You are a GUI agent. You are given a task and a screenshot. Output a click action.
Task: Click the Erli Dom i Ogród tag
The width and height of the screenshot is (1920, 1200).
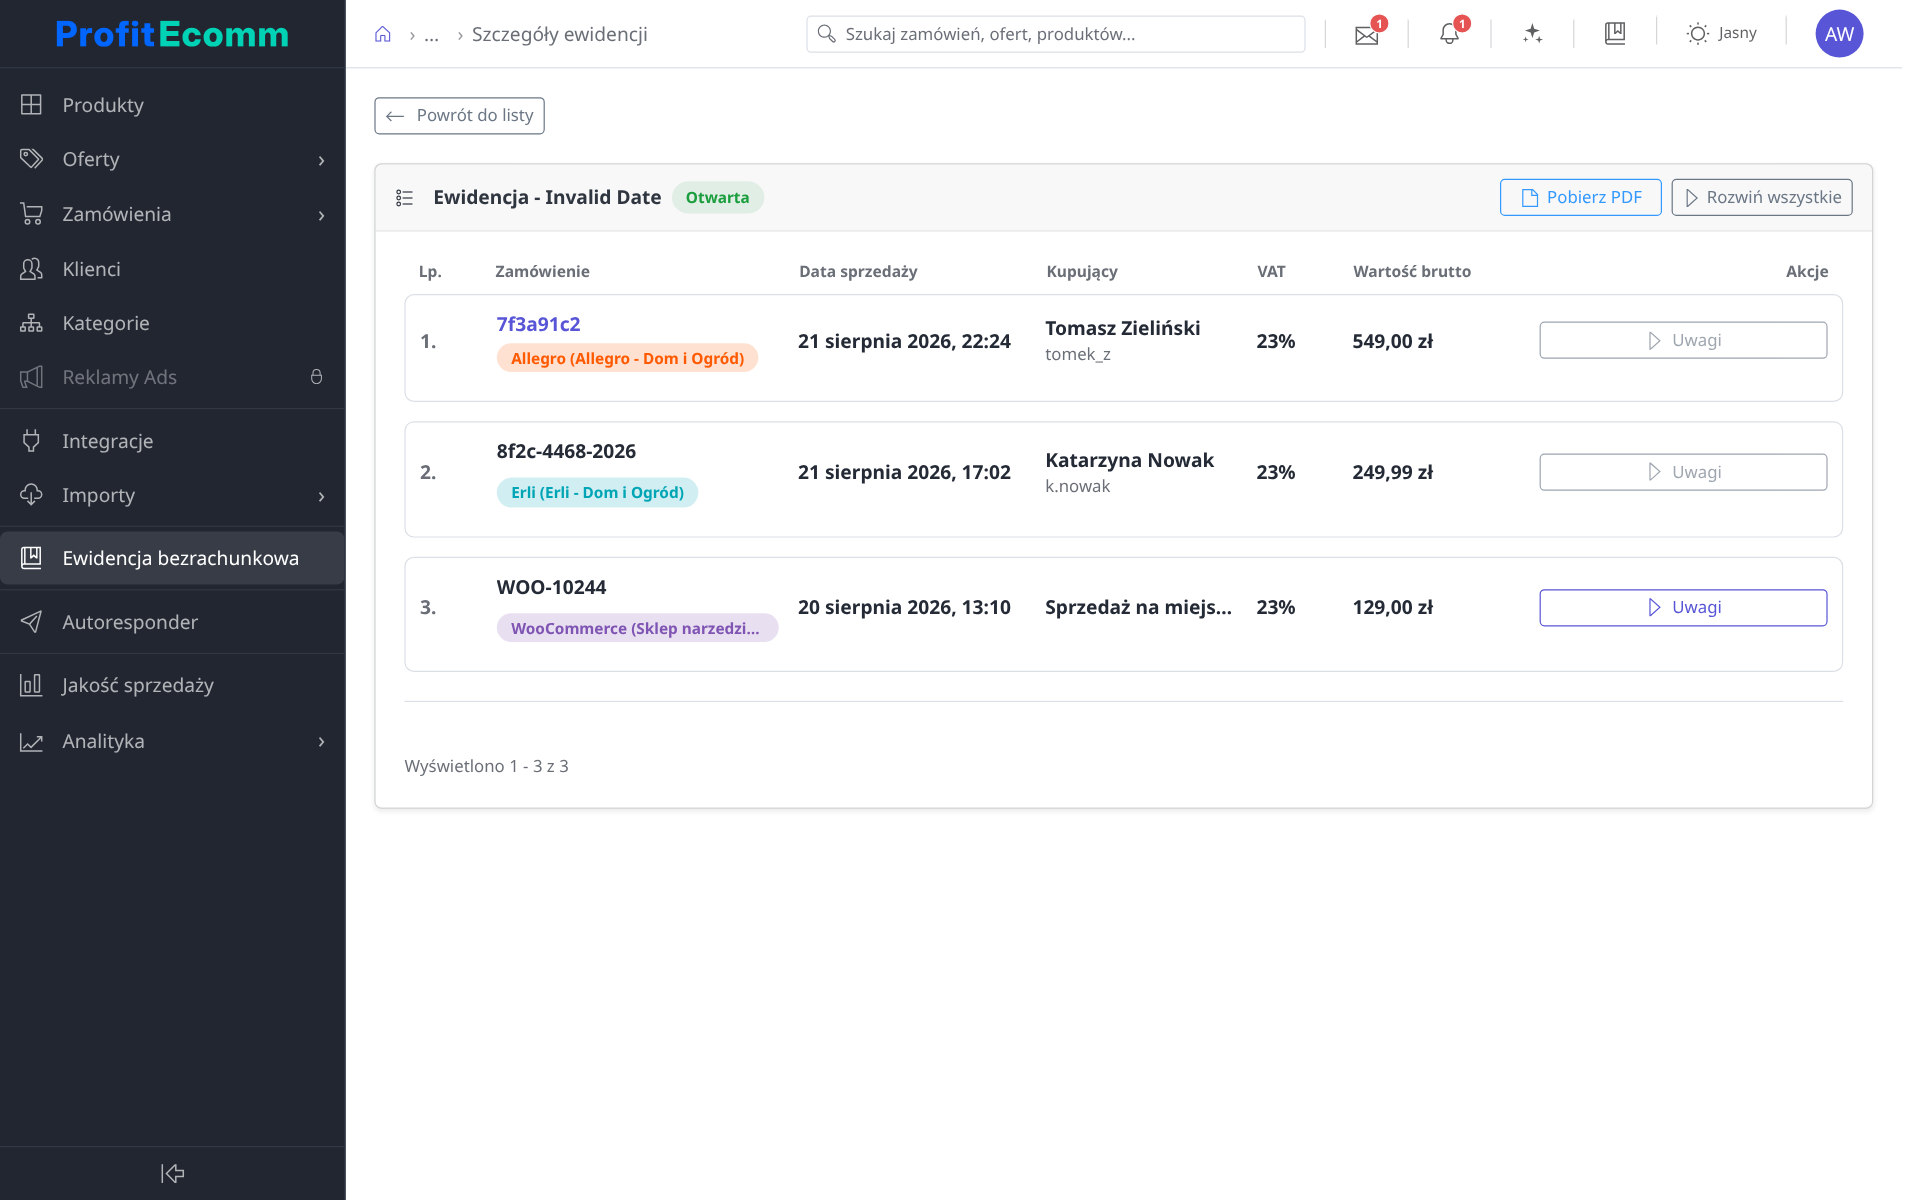[x=597, y=492]
